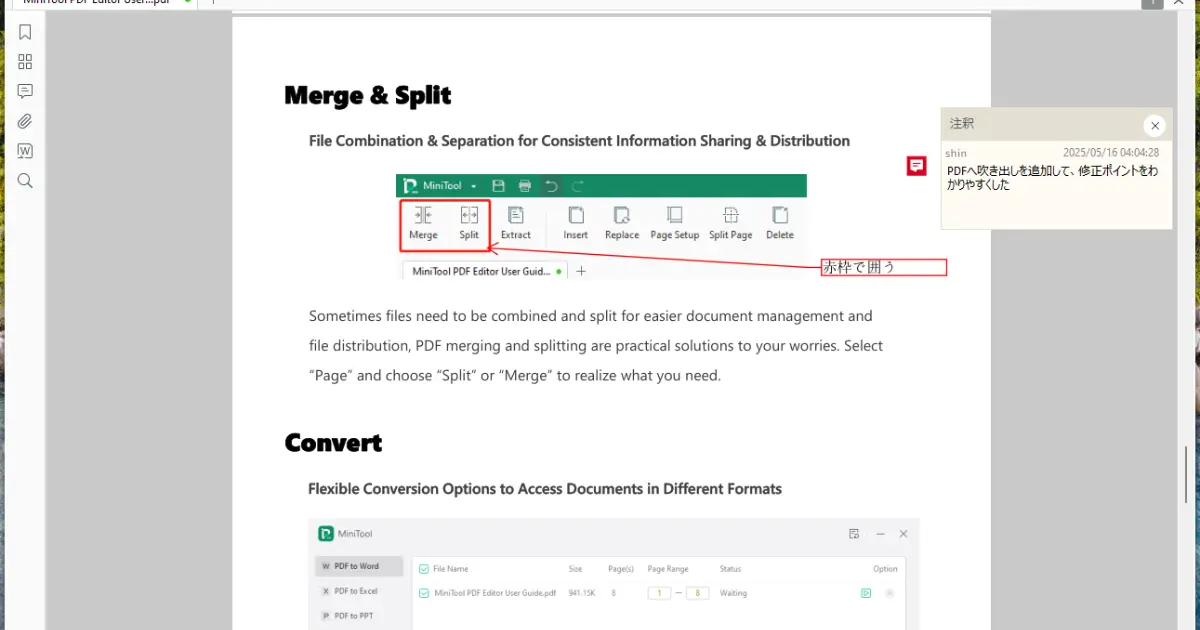The width and height of the screenshot is (1200, 630).
Task: Click the MiniTool logo in the converter window
Action: tap(326, 534)
